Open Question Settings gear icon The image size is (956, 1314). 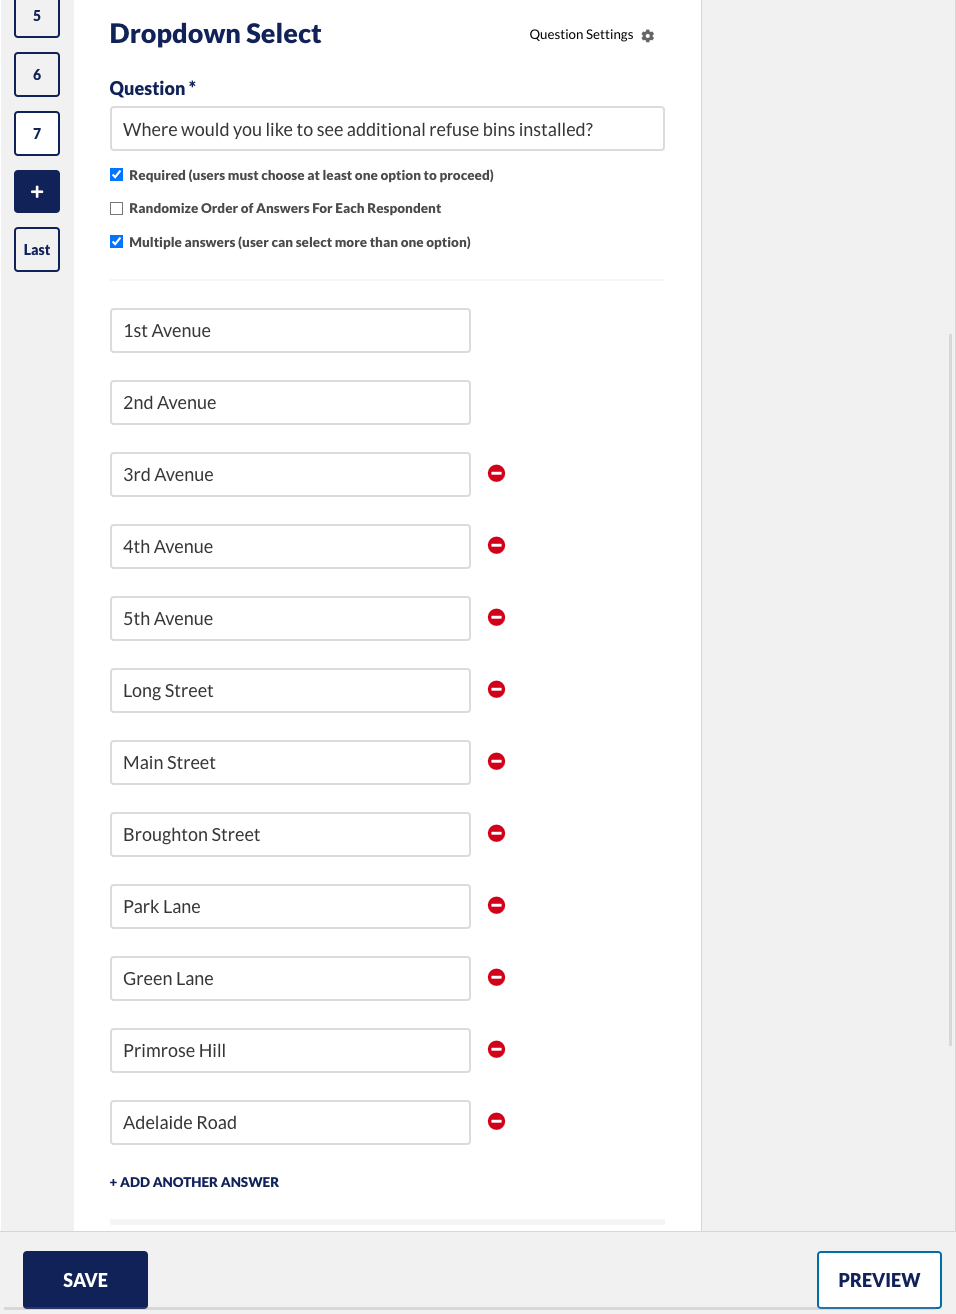[648, 36]
